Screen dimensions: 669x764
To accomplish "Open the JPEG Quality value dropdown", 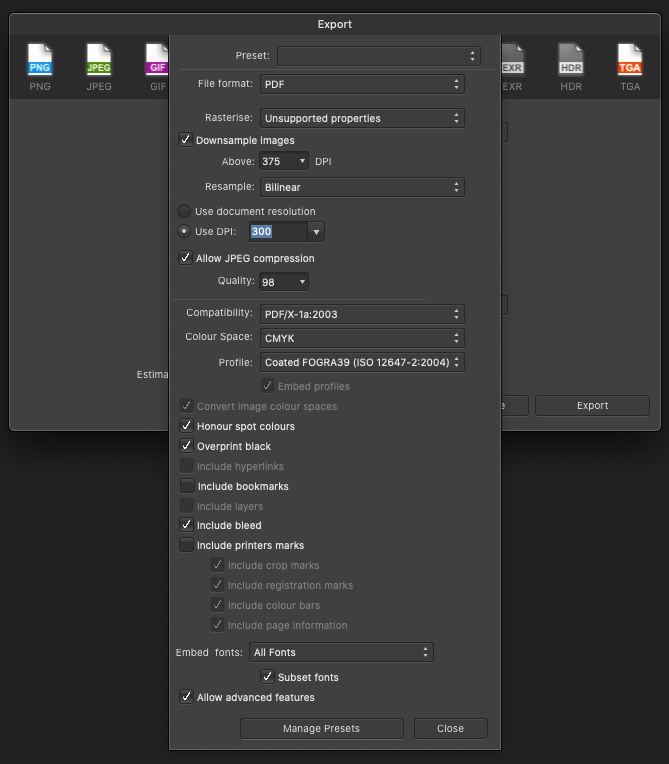I will click(284, 282).
